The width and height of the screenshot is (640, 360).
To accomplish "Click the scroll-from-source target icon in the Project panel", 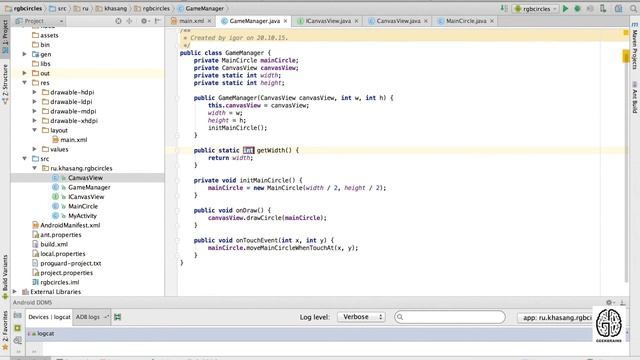I will 118,21.
